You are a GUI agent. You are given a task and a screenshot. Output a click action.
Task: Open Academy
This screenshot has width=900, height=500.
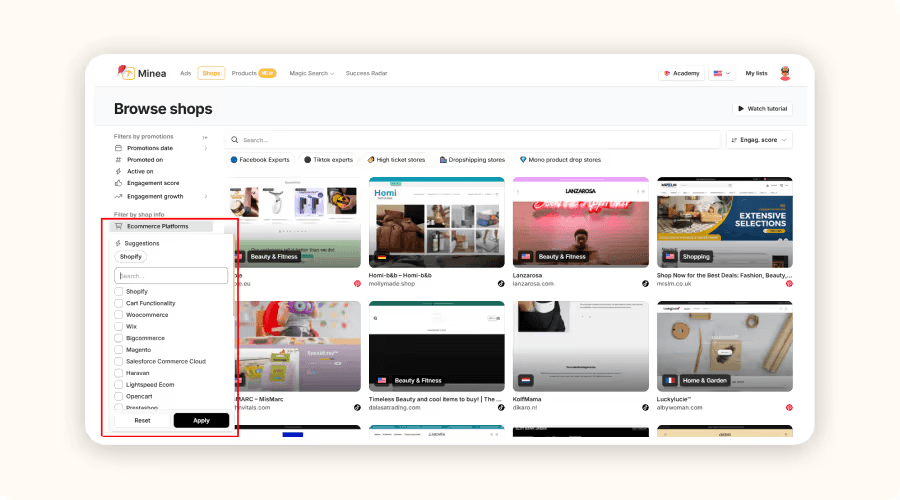[681, 73]
